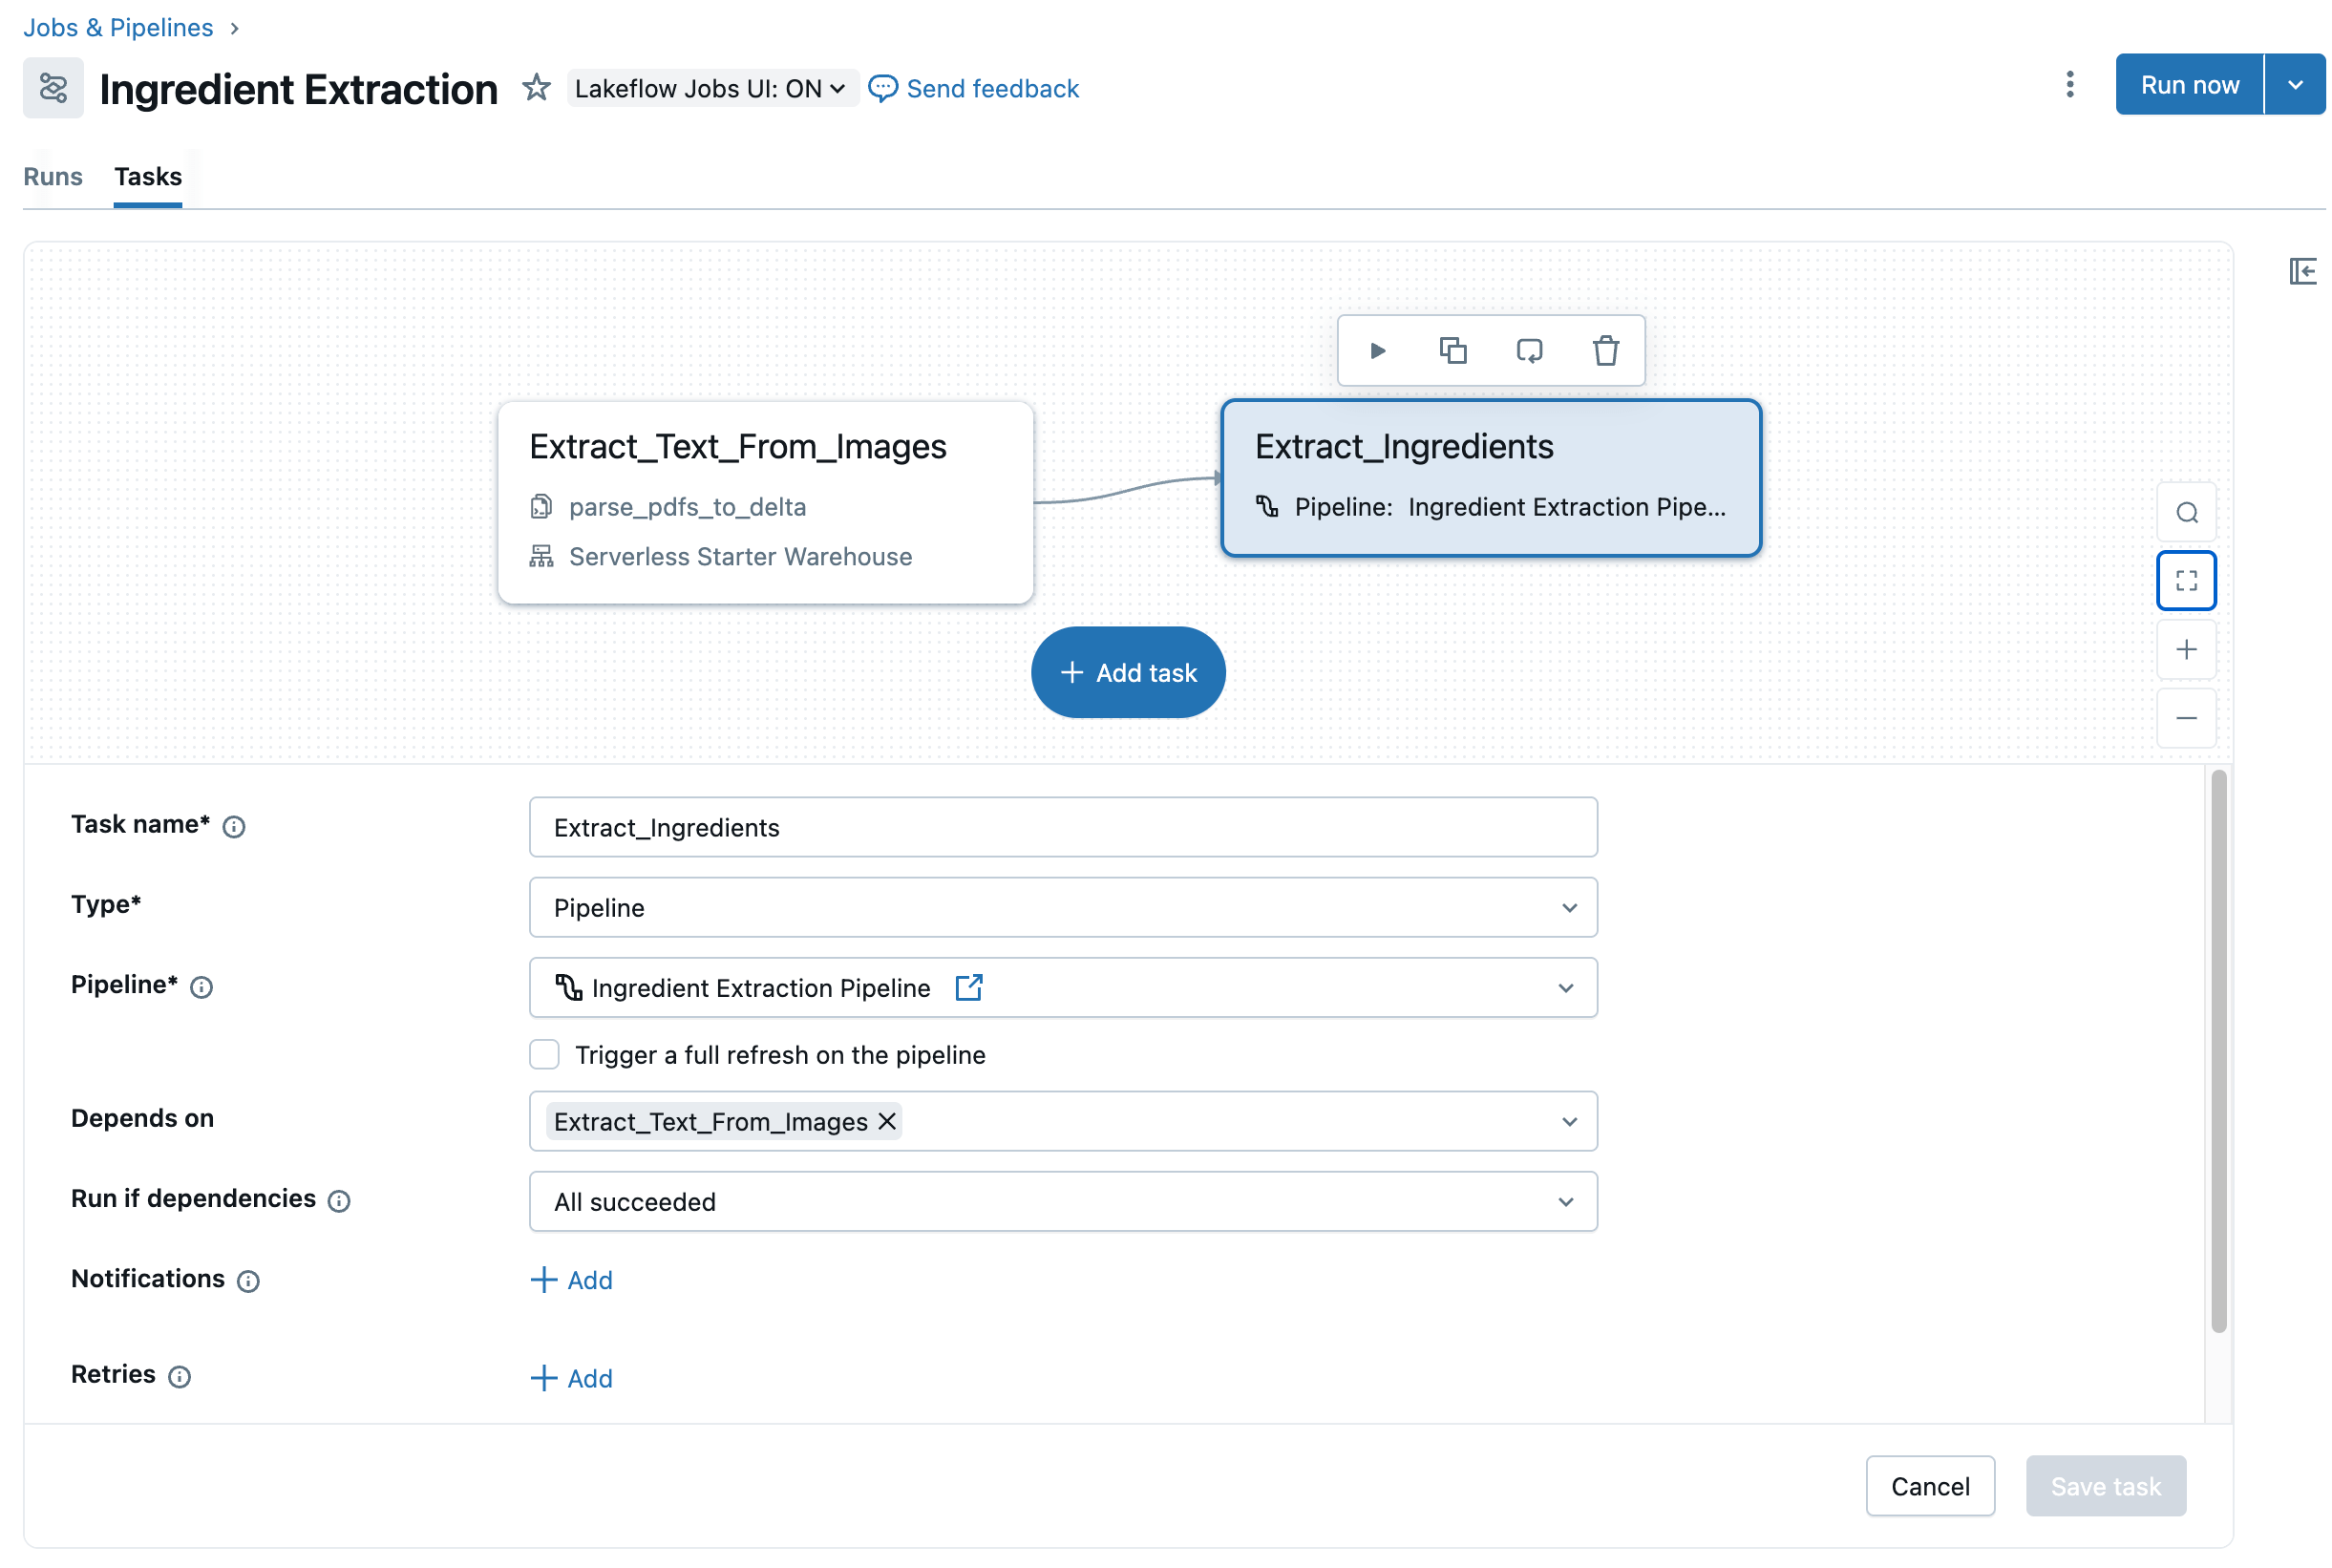Click the zoom in plus icon
This screenshot has width=2332, height=1568.
[x=2185, y=650]
